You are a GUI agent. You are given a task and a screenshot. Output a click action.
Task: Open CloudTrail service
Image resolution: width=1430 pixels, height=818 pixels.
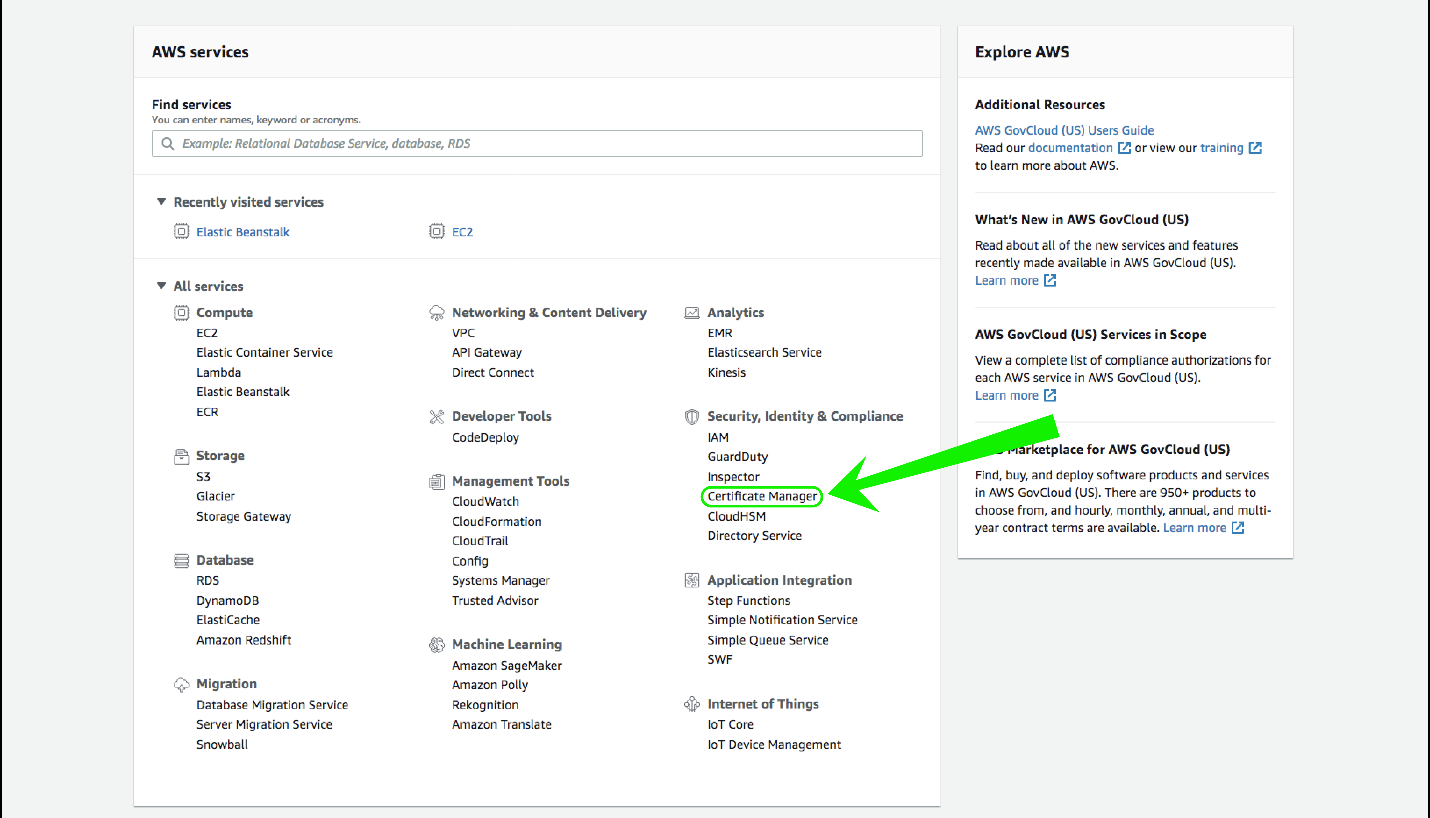pyautogui.click(x=480, y=541)
